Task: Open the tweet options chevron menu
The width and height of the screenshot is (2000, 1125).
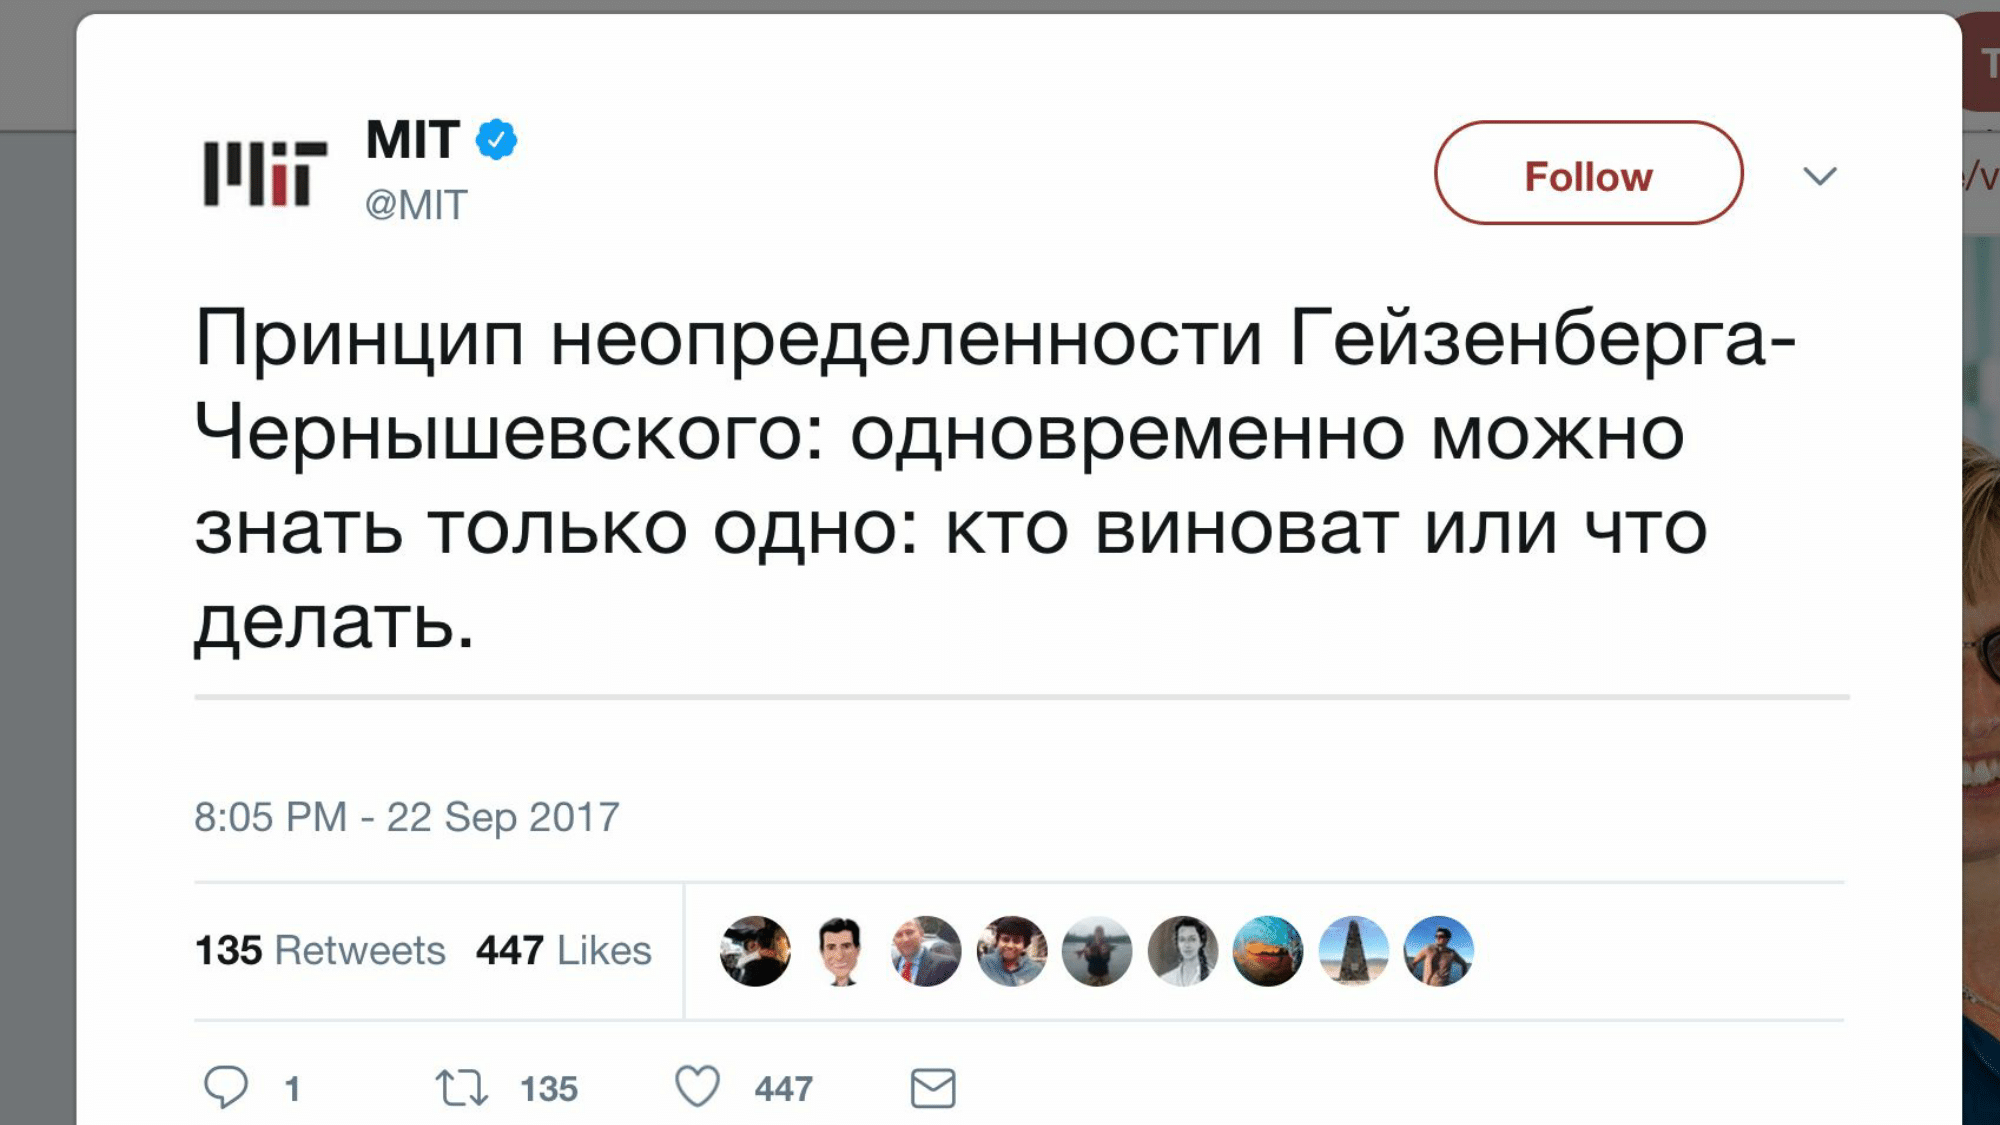Action: tap(1819, 176)
